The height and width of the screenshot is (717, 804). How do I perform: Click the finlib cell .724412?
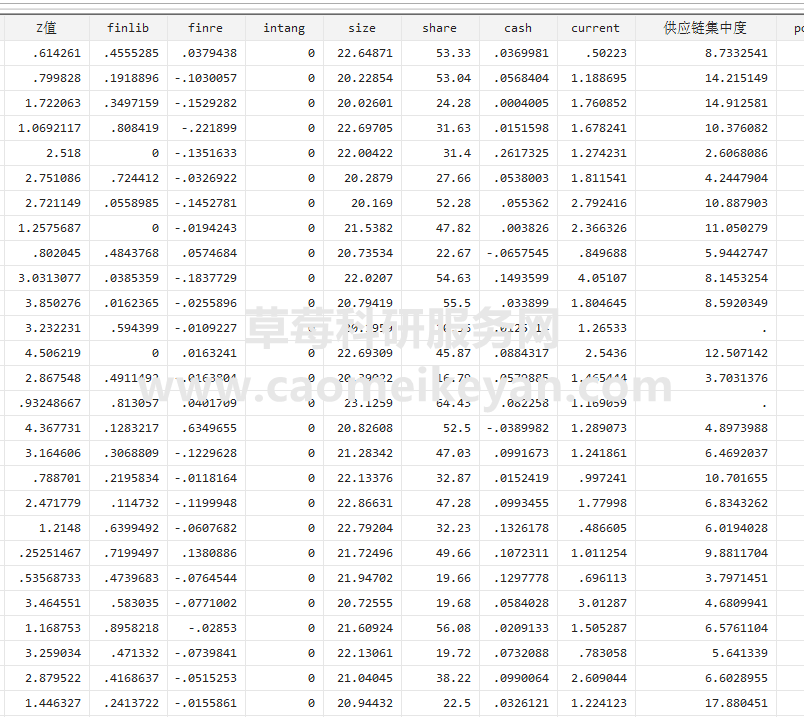(128, 178)
